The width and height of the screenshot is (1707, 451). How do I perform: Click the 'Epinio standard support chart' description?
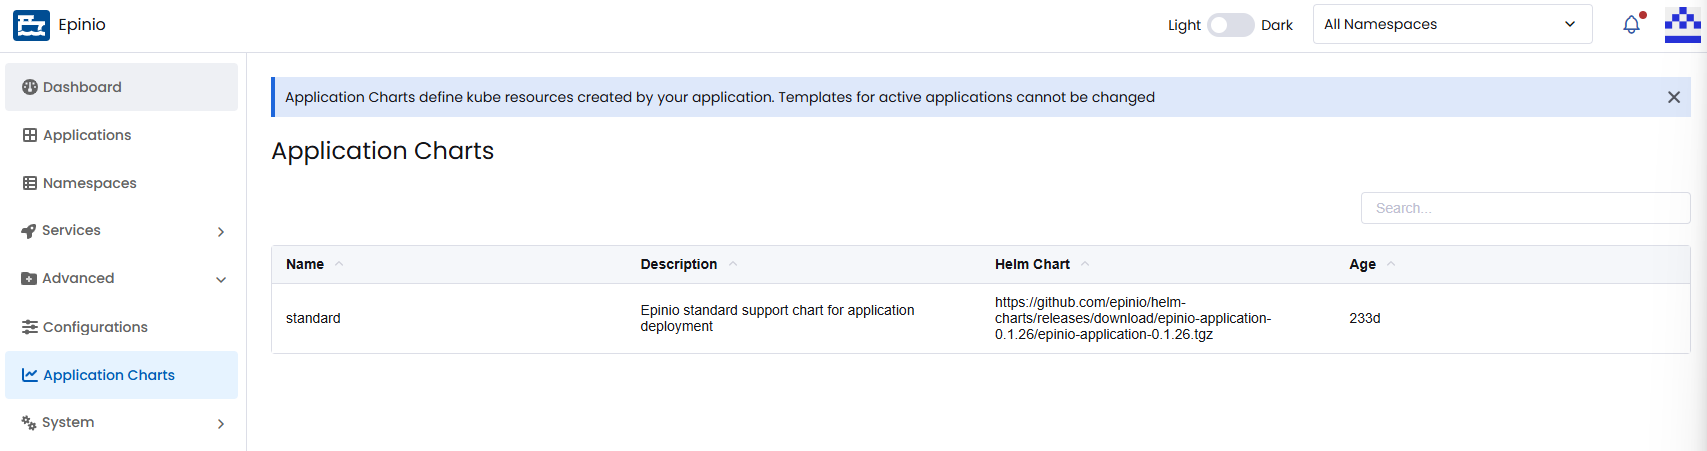[778, 318]
